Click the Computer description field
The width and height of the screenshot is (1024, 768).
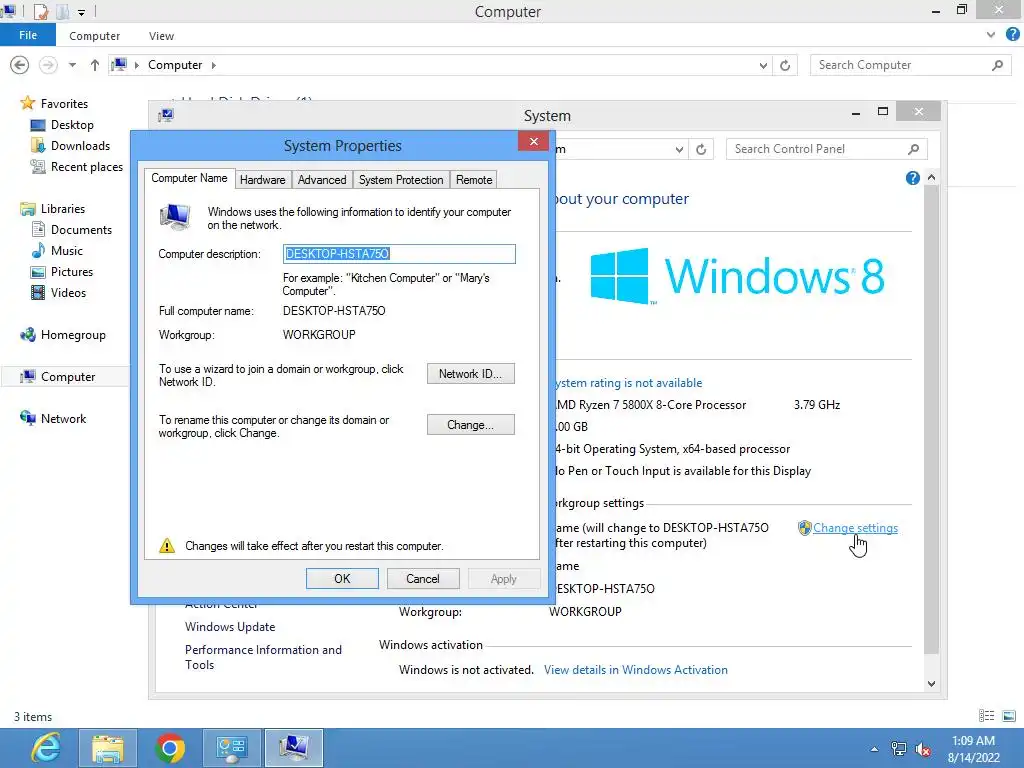399,254
